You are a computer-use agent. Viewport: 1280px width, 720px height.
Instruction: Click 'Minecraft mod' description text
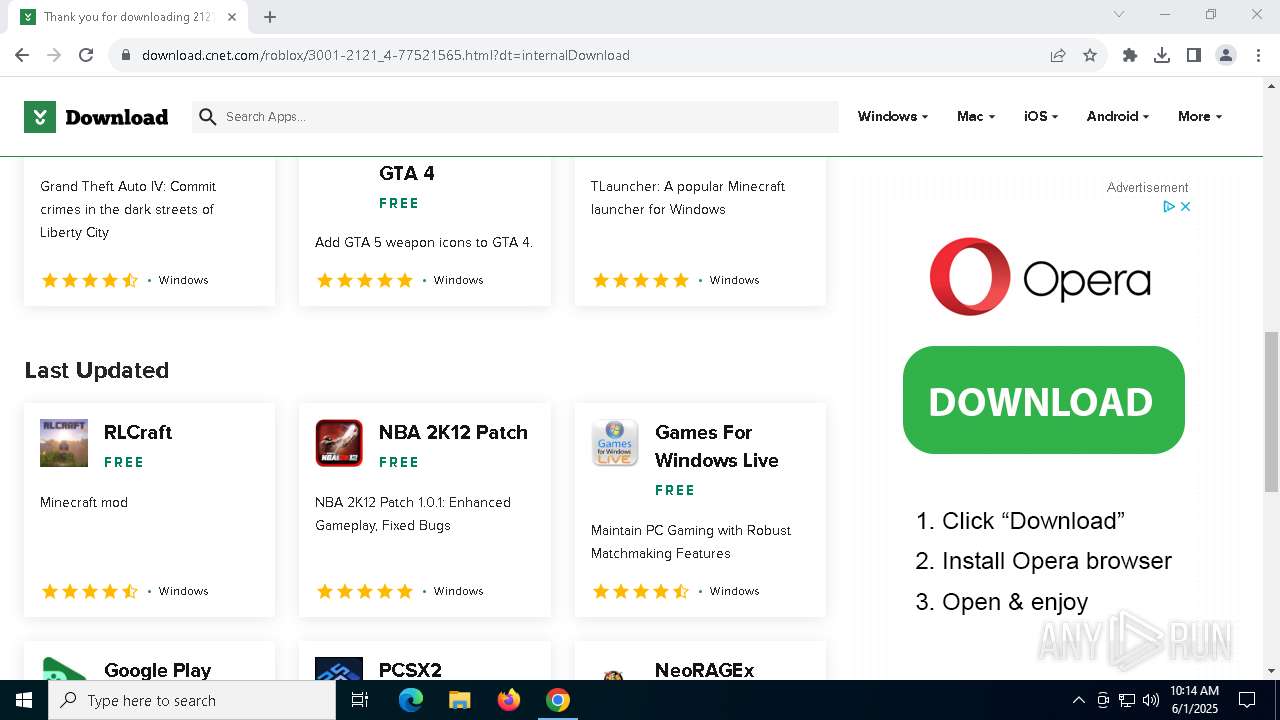(x=84, y=502)
